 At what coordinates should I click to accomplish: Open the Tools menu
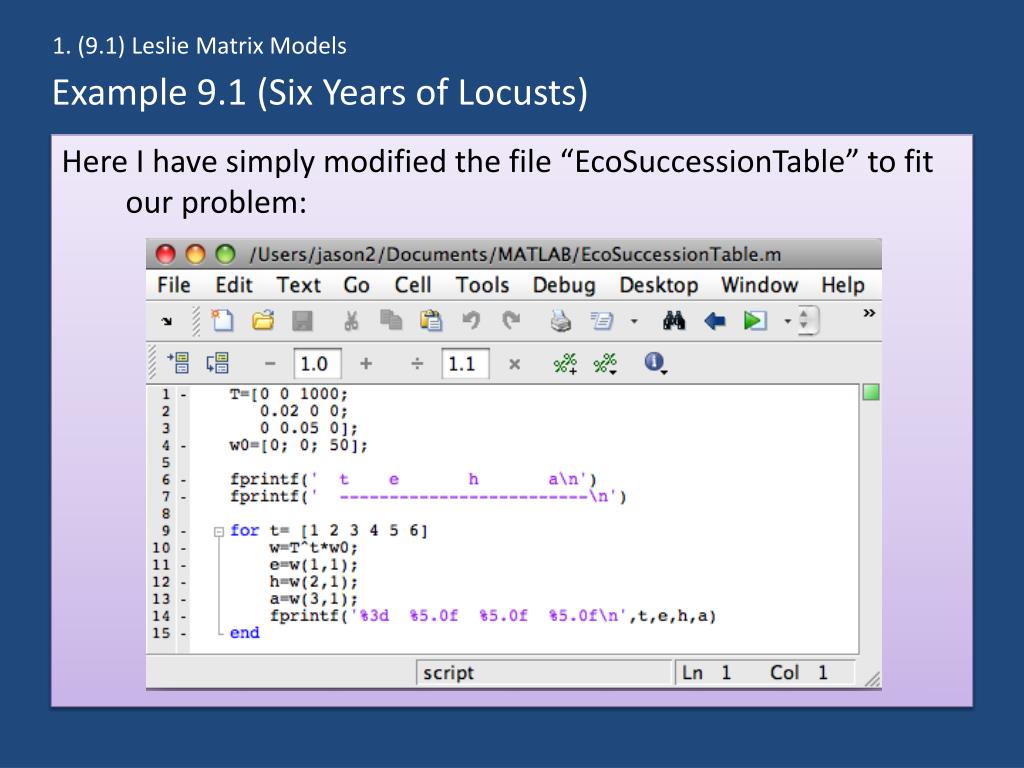click(482, 285)
